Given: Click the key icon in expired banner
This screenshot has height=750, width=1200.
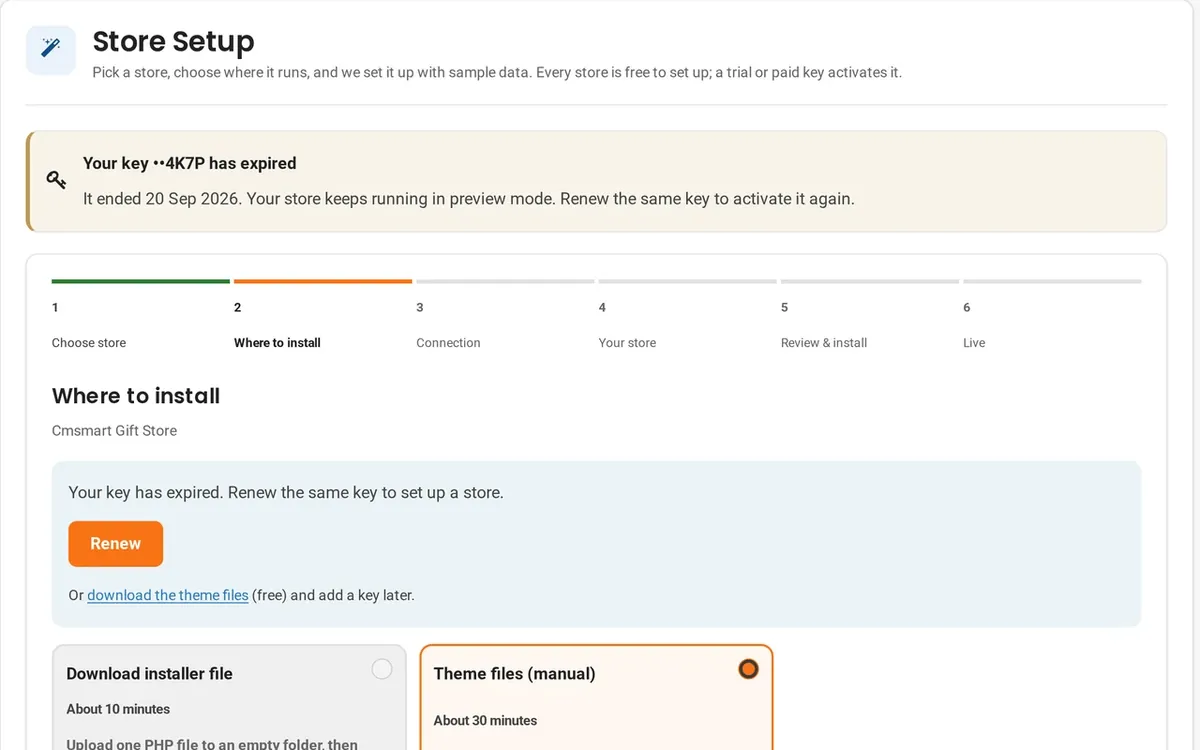Looking at the screenshot, I should (56, 180).
